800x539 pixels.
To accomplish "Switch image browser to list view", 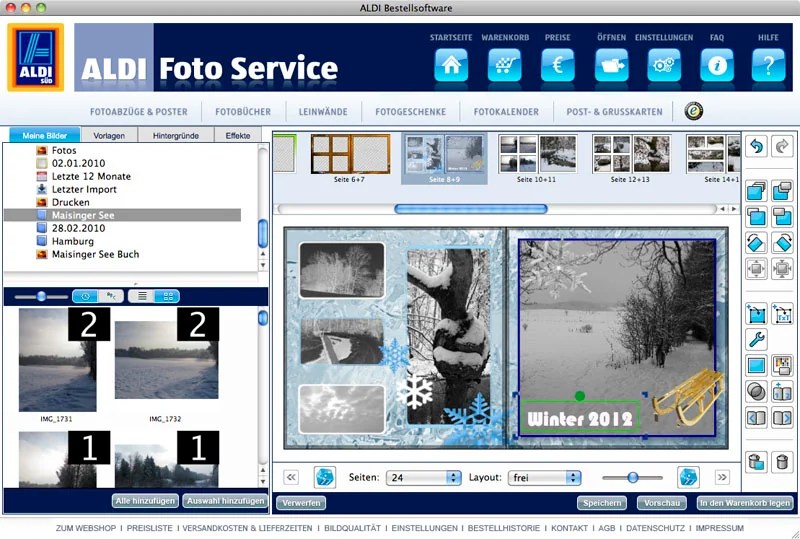I will click(141, 296).
